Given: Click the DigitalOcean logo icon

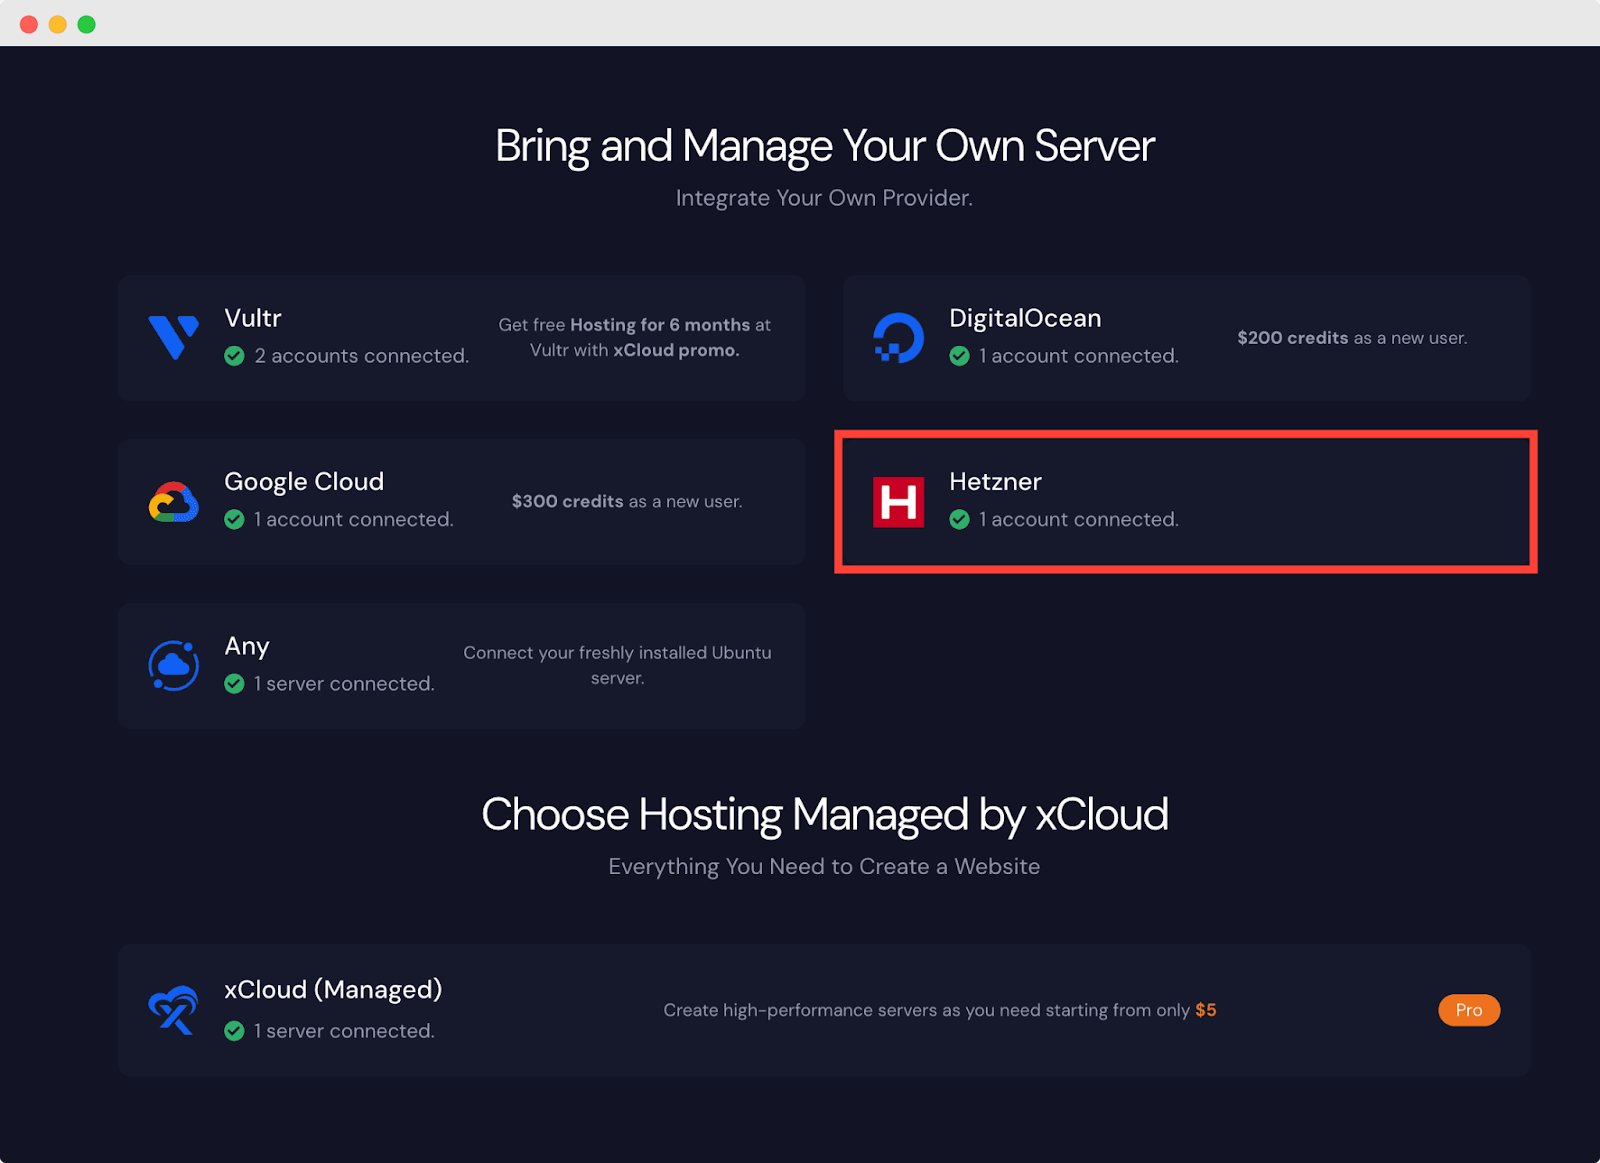Looking at the screenshot, I should click(x=898, y=338).
